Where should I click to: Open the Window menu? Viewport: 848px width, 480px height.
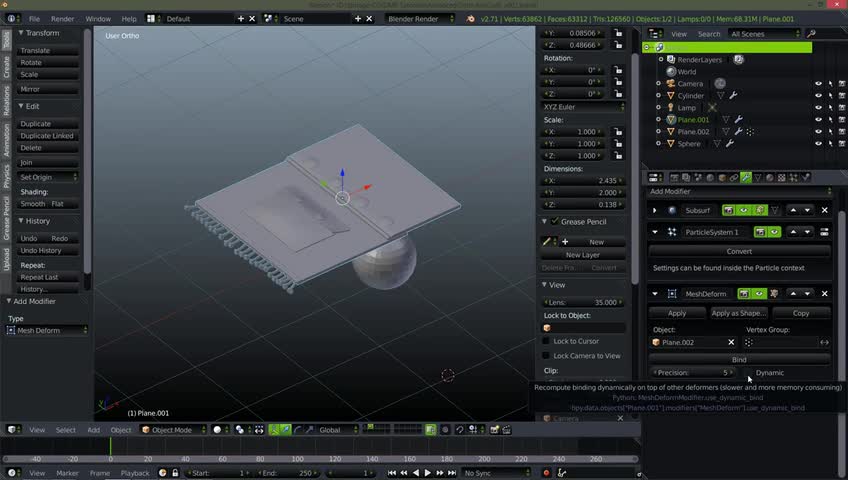point(98,19)
